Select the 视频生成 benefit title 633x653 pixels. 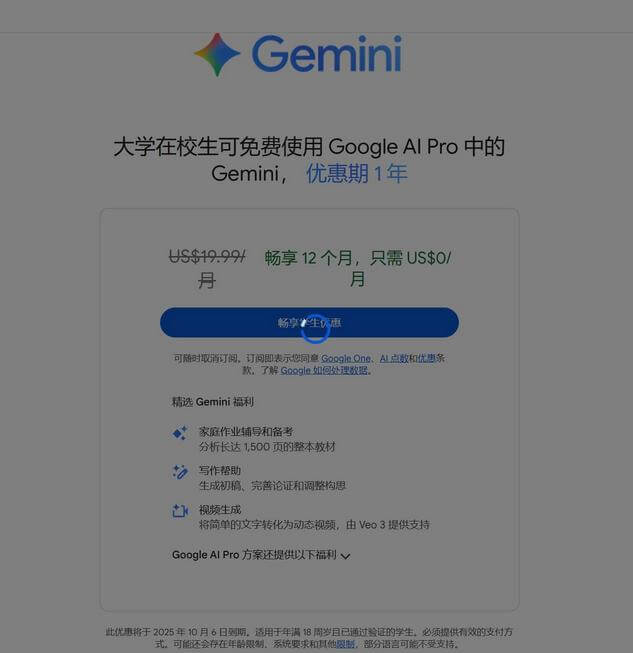point(220,510)
